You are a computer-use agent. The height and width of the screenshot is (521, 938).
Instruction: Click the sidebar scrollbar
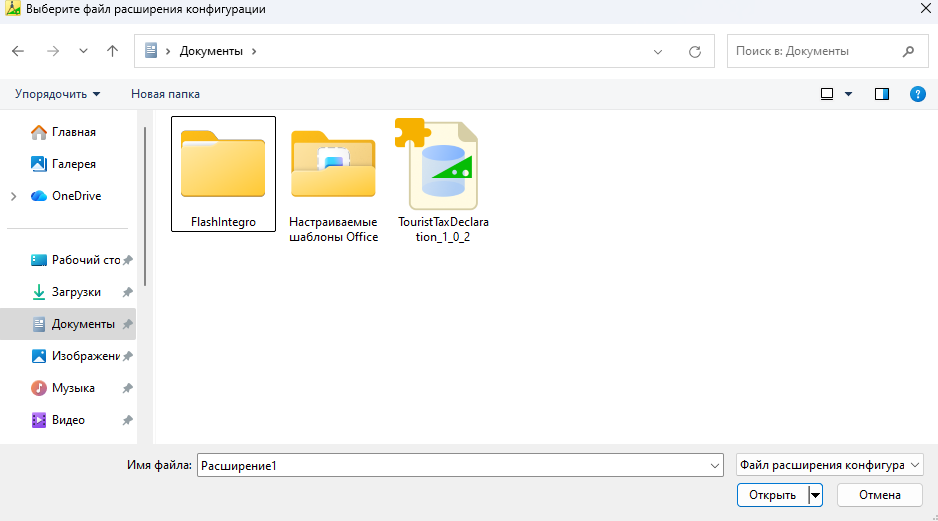click(x=145, y=206)
